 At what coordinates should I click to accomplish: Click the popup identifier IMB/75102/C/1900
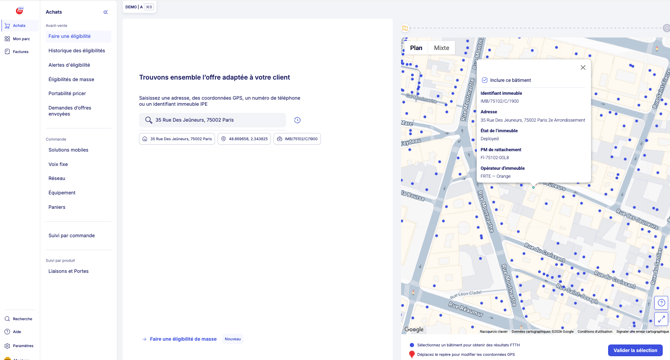(x=500, y=101)
